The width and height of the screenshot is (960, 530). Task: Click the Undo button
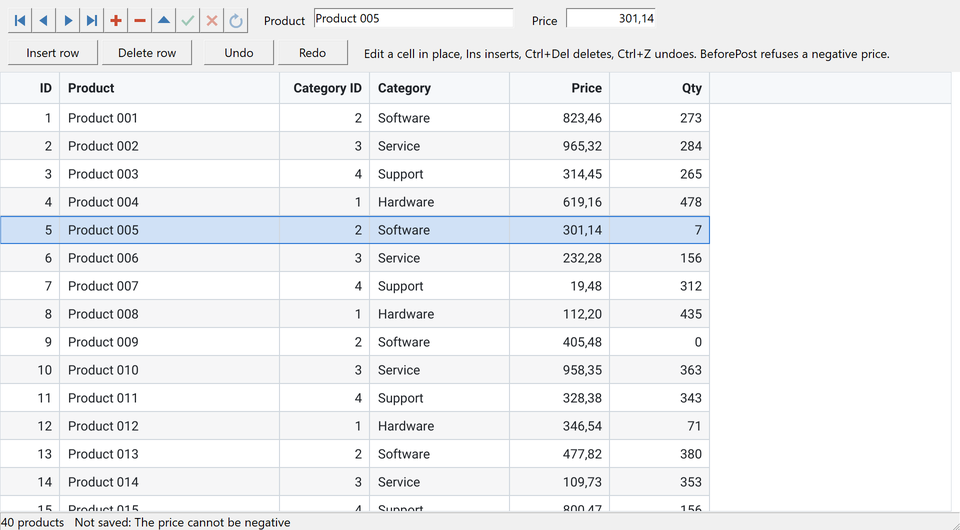[239, 53]
